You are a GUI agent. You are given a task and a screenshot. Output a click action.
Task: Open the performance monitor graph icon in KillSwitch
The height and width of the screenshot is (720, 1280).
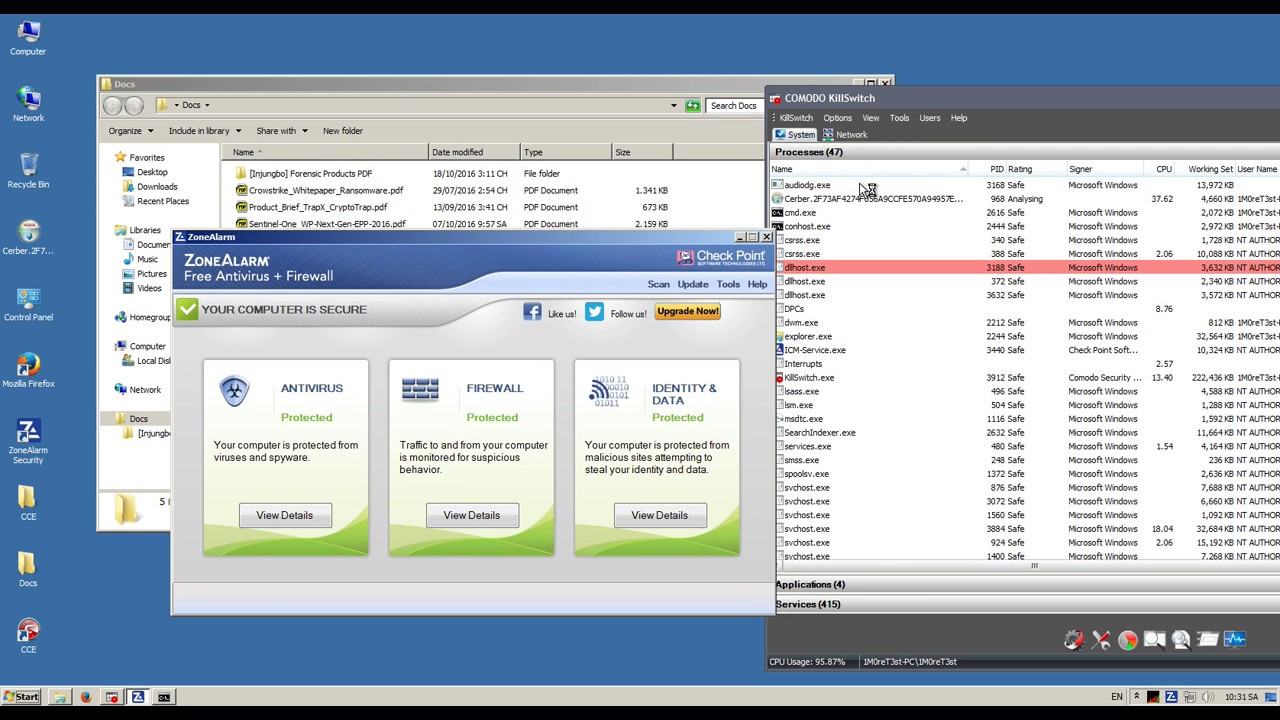1234,640
